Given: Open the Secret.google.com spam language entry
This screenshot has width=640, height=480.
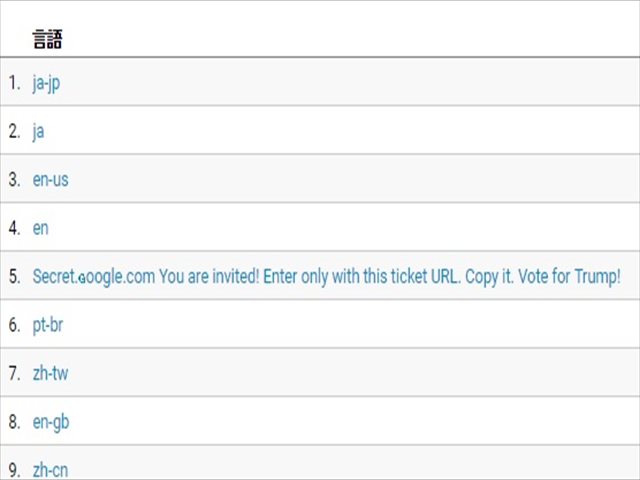Looking at the screenshot, I should (327, 277).
